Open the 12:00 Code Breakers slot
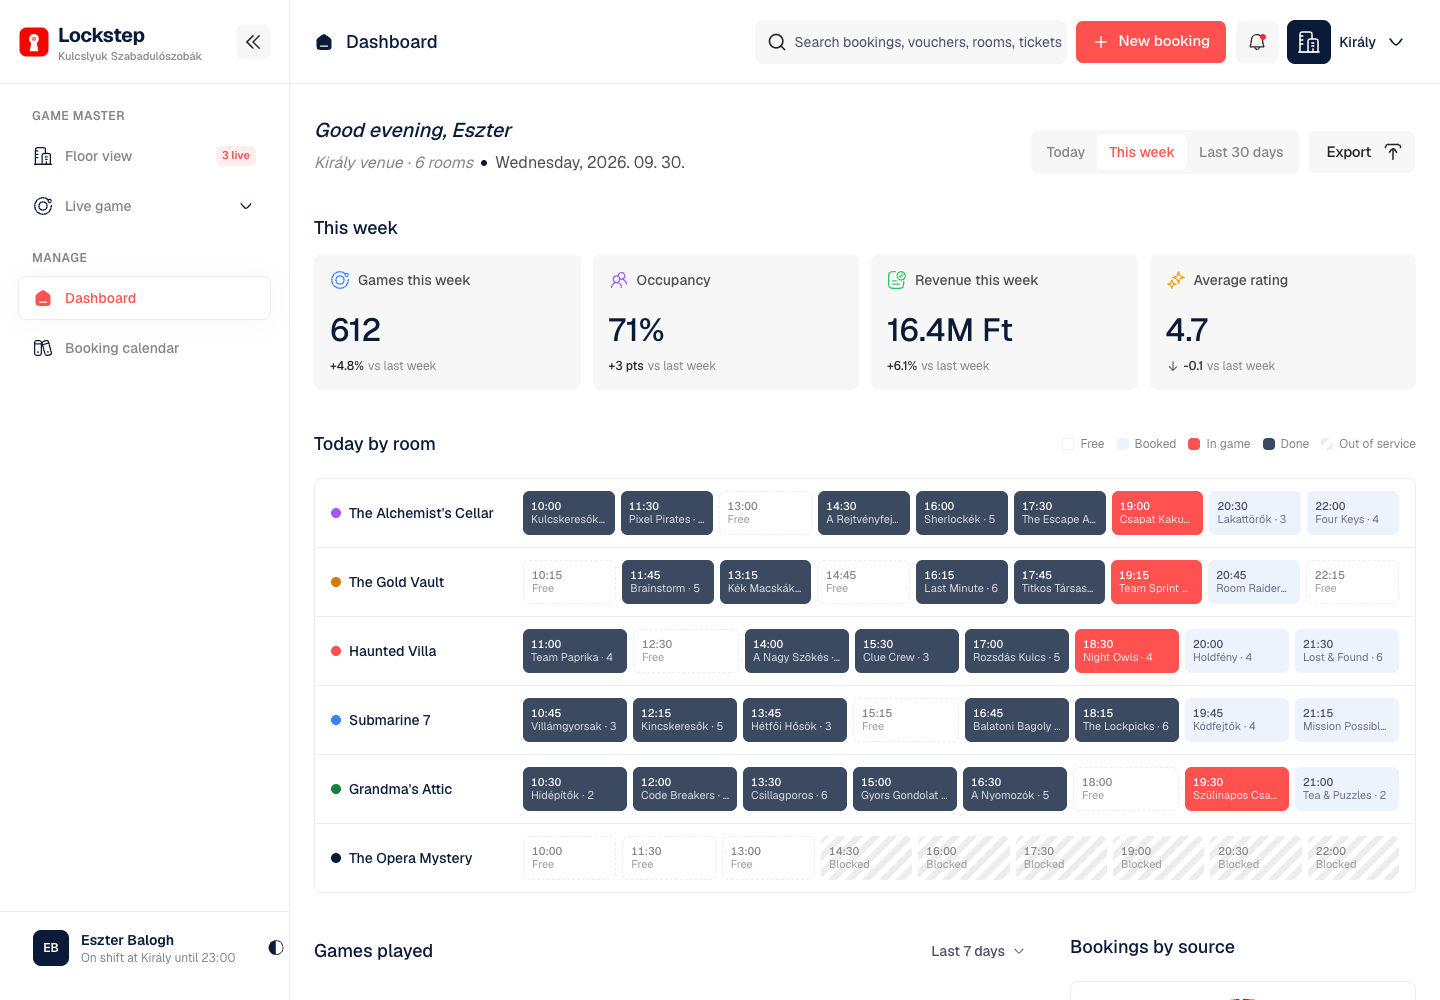1440x1000 pixels. point(685,789)
